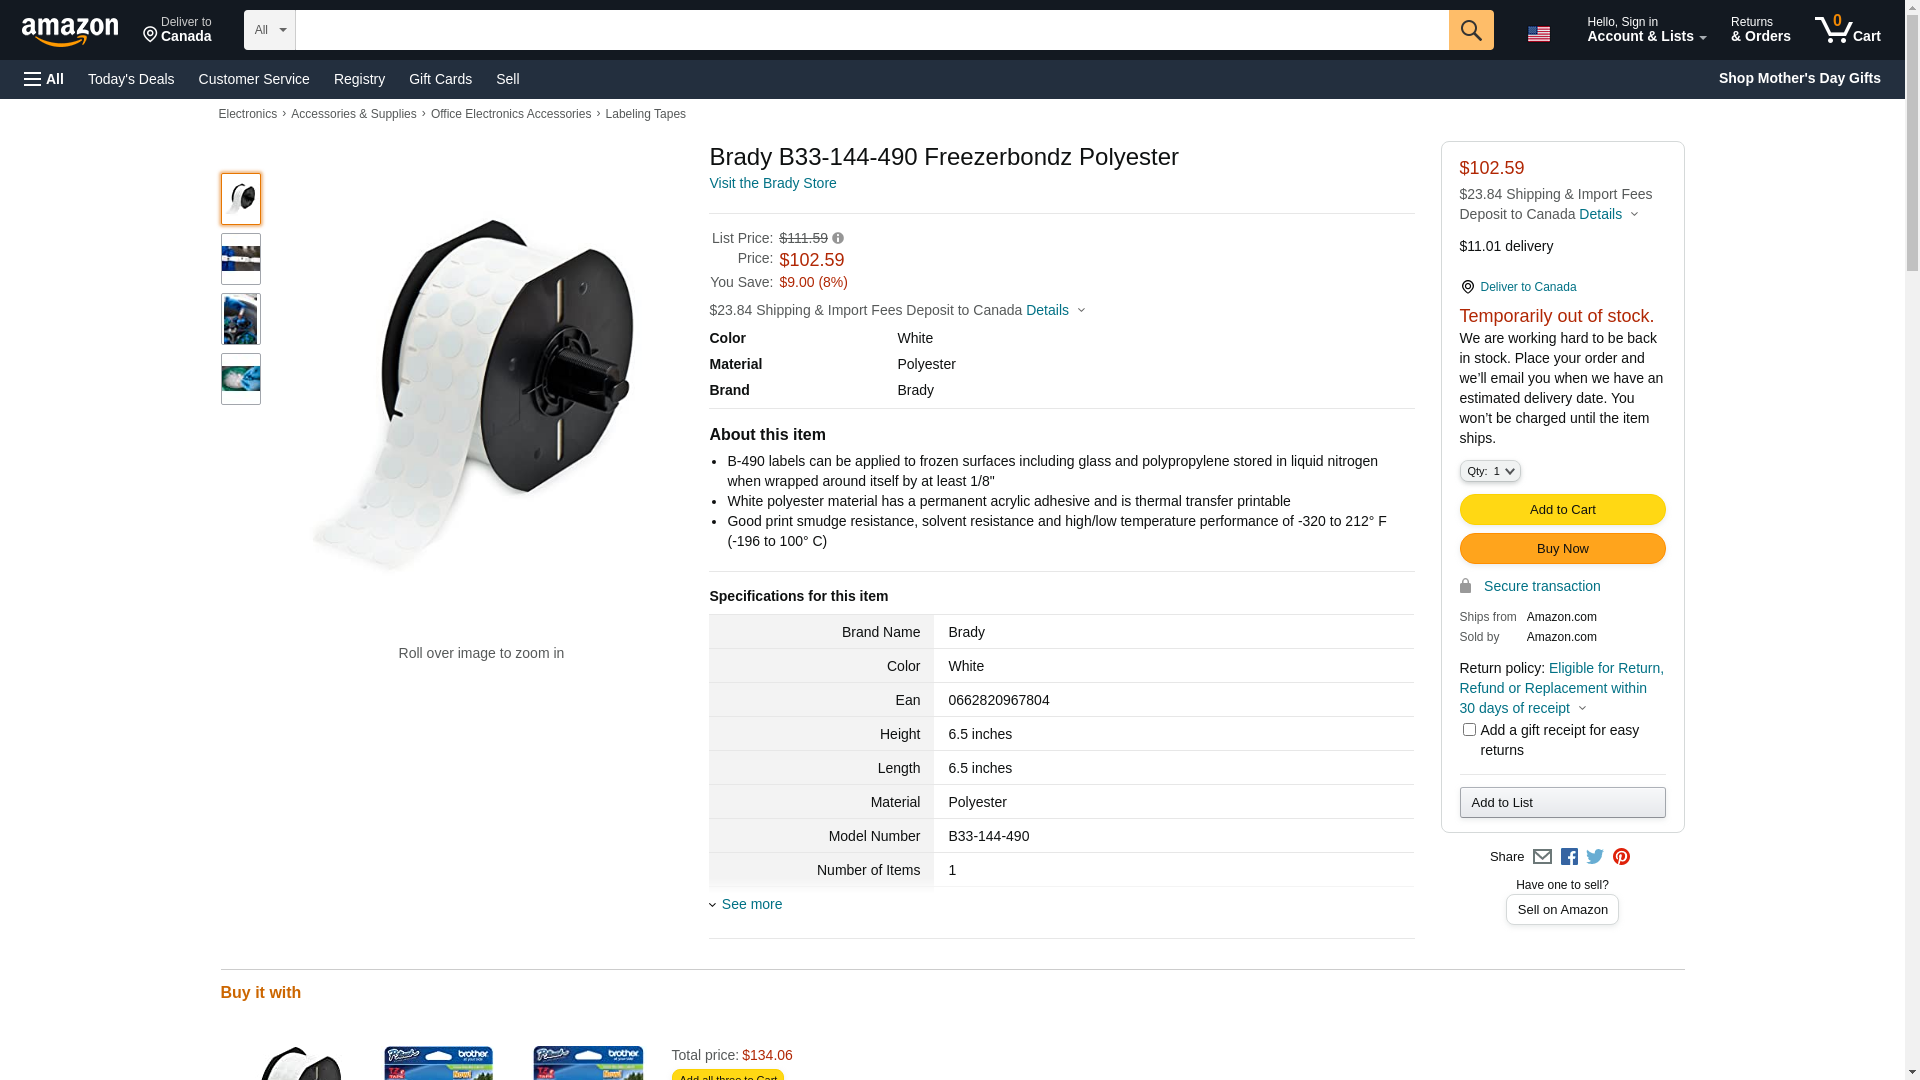
Task: Open the shopping cart icon
Action: [x=1847, y=30]
